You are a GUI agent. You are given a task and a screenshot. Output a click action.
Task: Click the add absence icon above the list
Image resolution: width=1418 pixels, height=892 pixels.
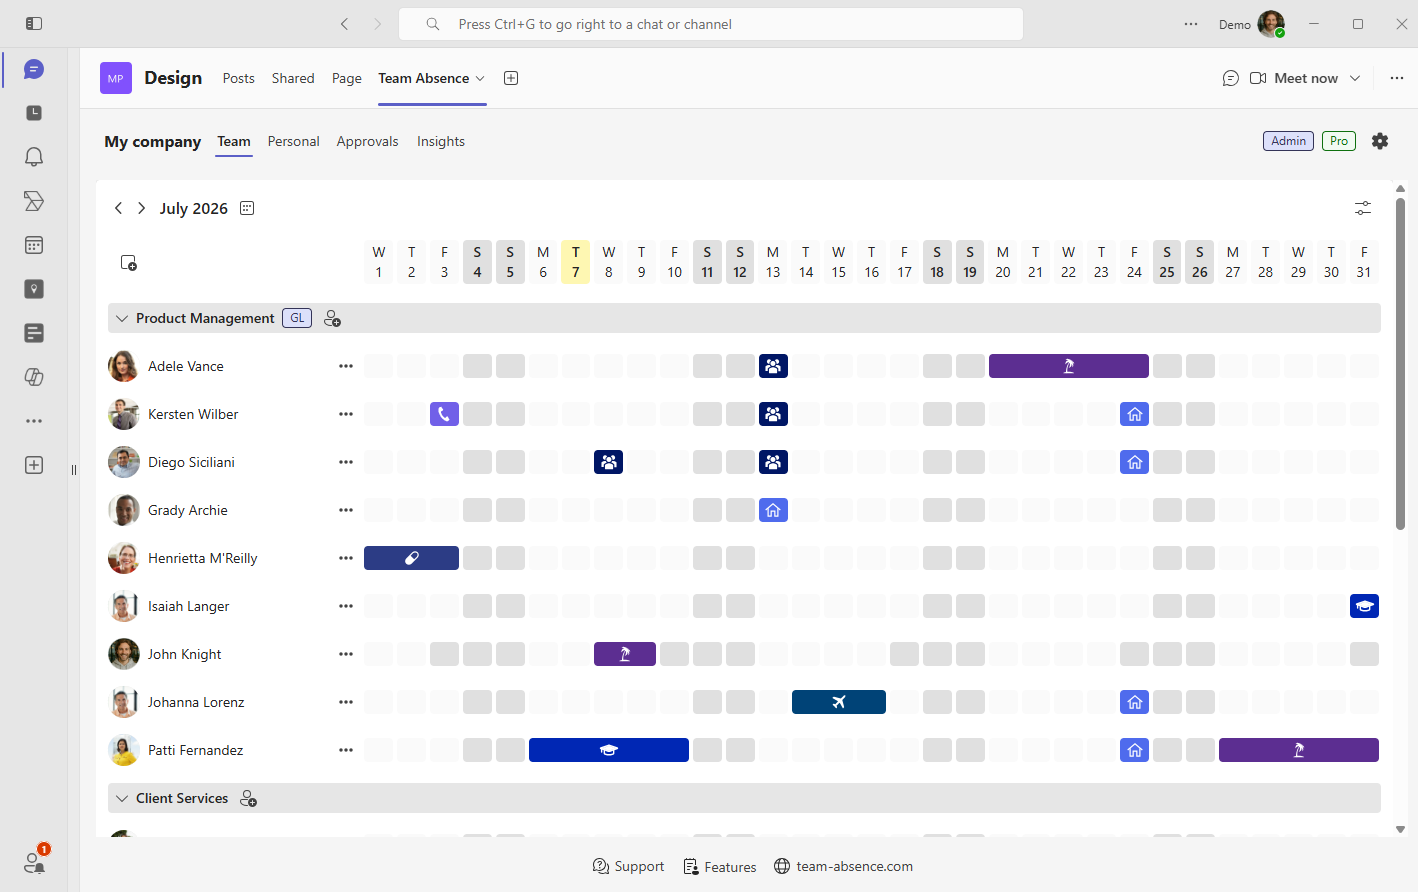(128, 263)
